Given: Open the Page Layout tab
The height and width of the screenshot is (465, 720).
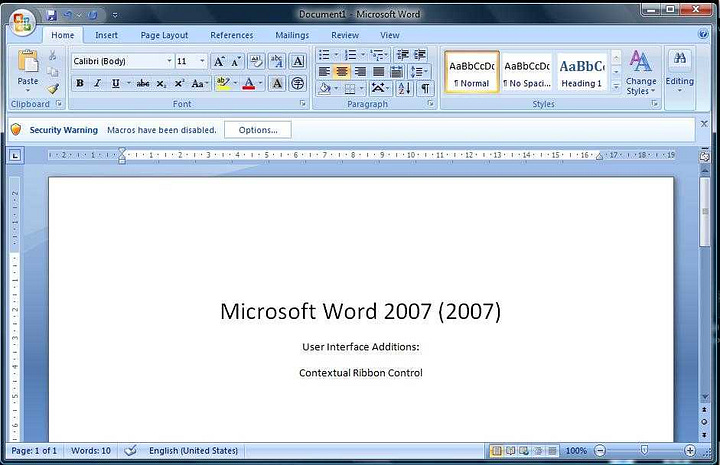Looking at the screenshot, I should (x=164, y=35).
